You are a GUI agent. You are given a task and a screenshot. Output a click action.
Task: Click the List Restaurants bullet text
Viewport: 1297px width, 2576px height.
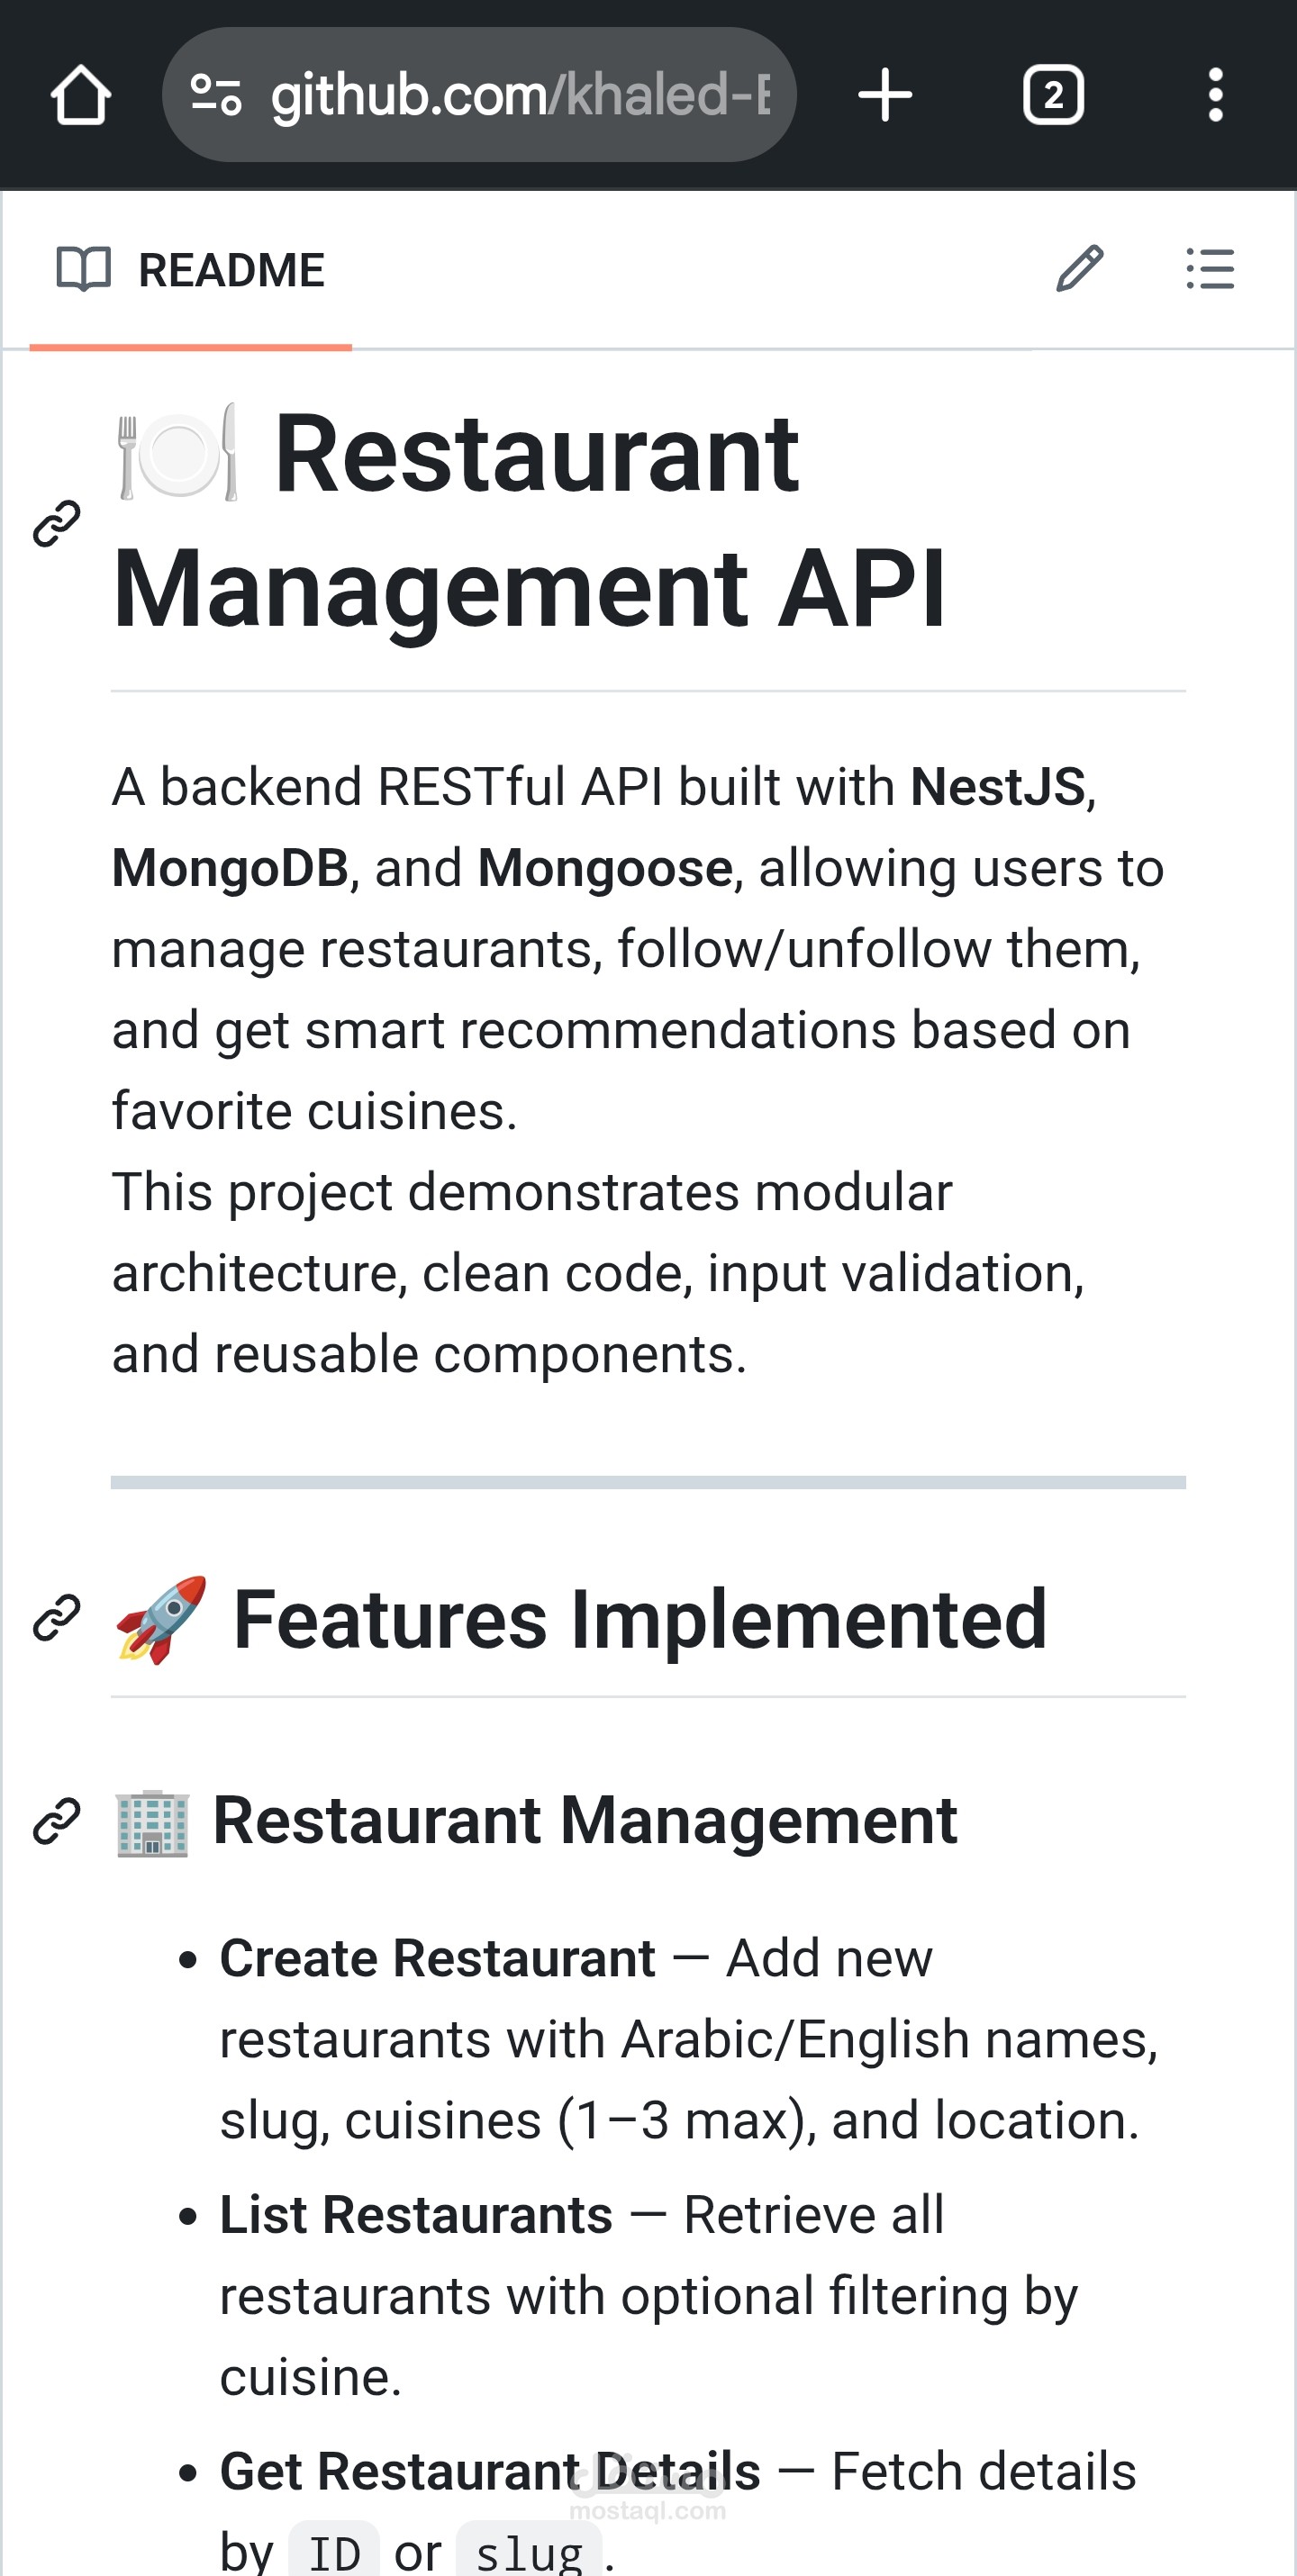[415, 2214]
